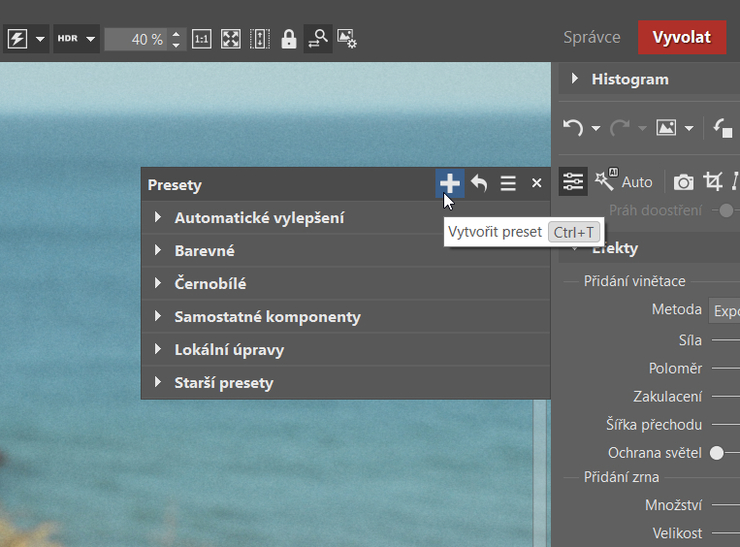This screenshot has width=740, height=547.
Task: Click the undo arrow in Presety panel header
Action: [480, 184]
